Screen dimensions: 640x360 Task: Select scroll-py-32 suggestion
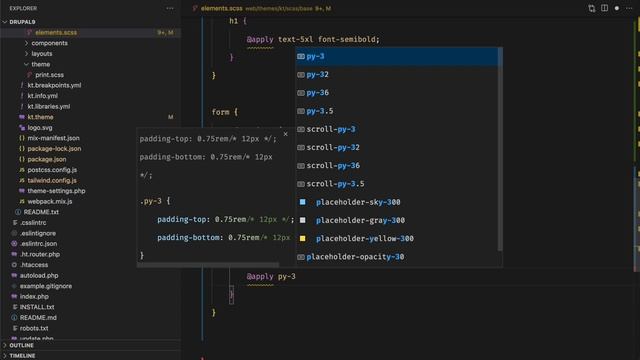click(x=397, y=147)
